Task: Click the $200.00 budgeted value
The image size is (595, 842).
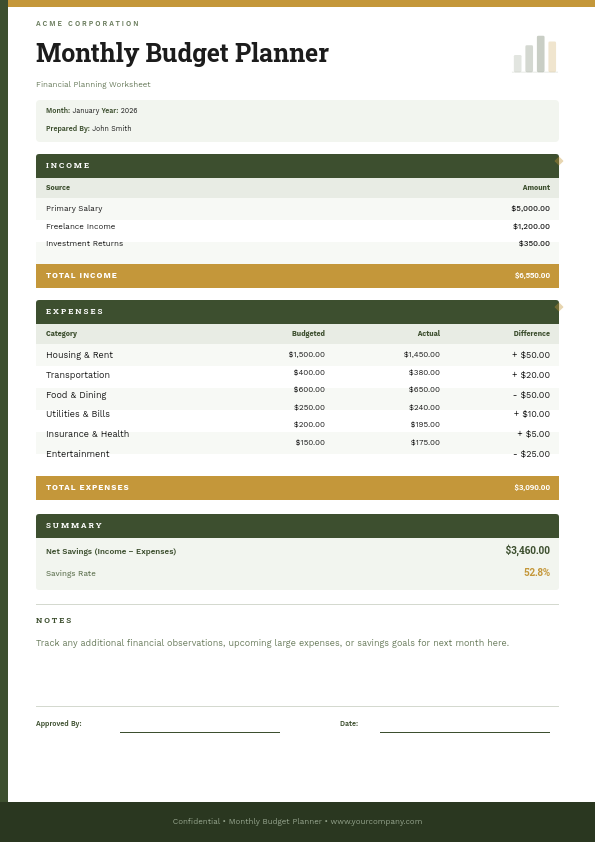Action: (x=309, y=424)
